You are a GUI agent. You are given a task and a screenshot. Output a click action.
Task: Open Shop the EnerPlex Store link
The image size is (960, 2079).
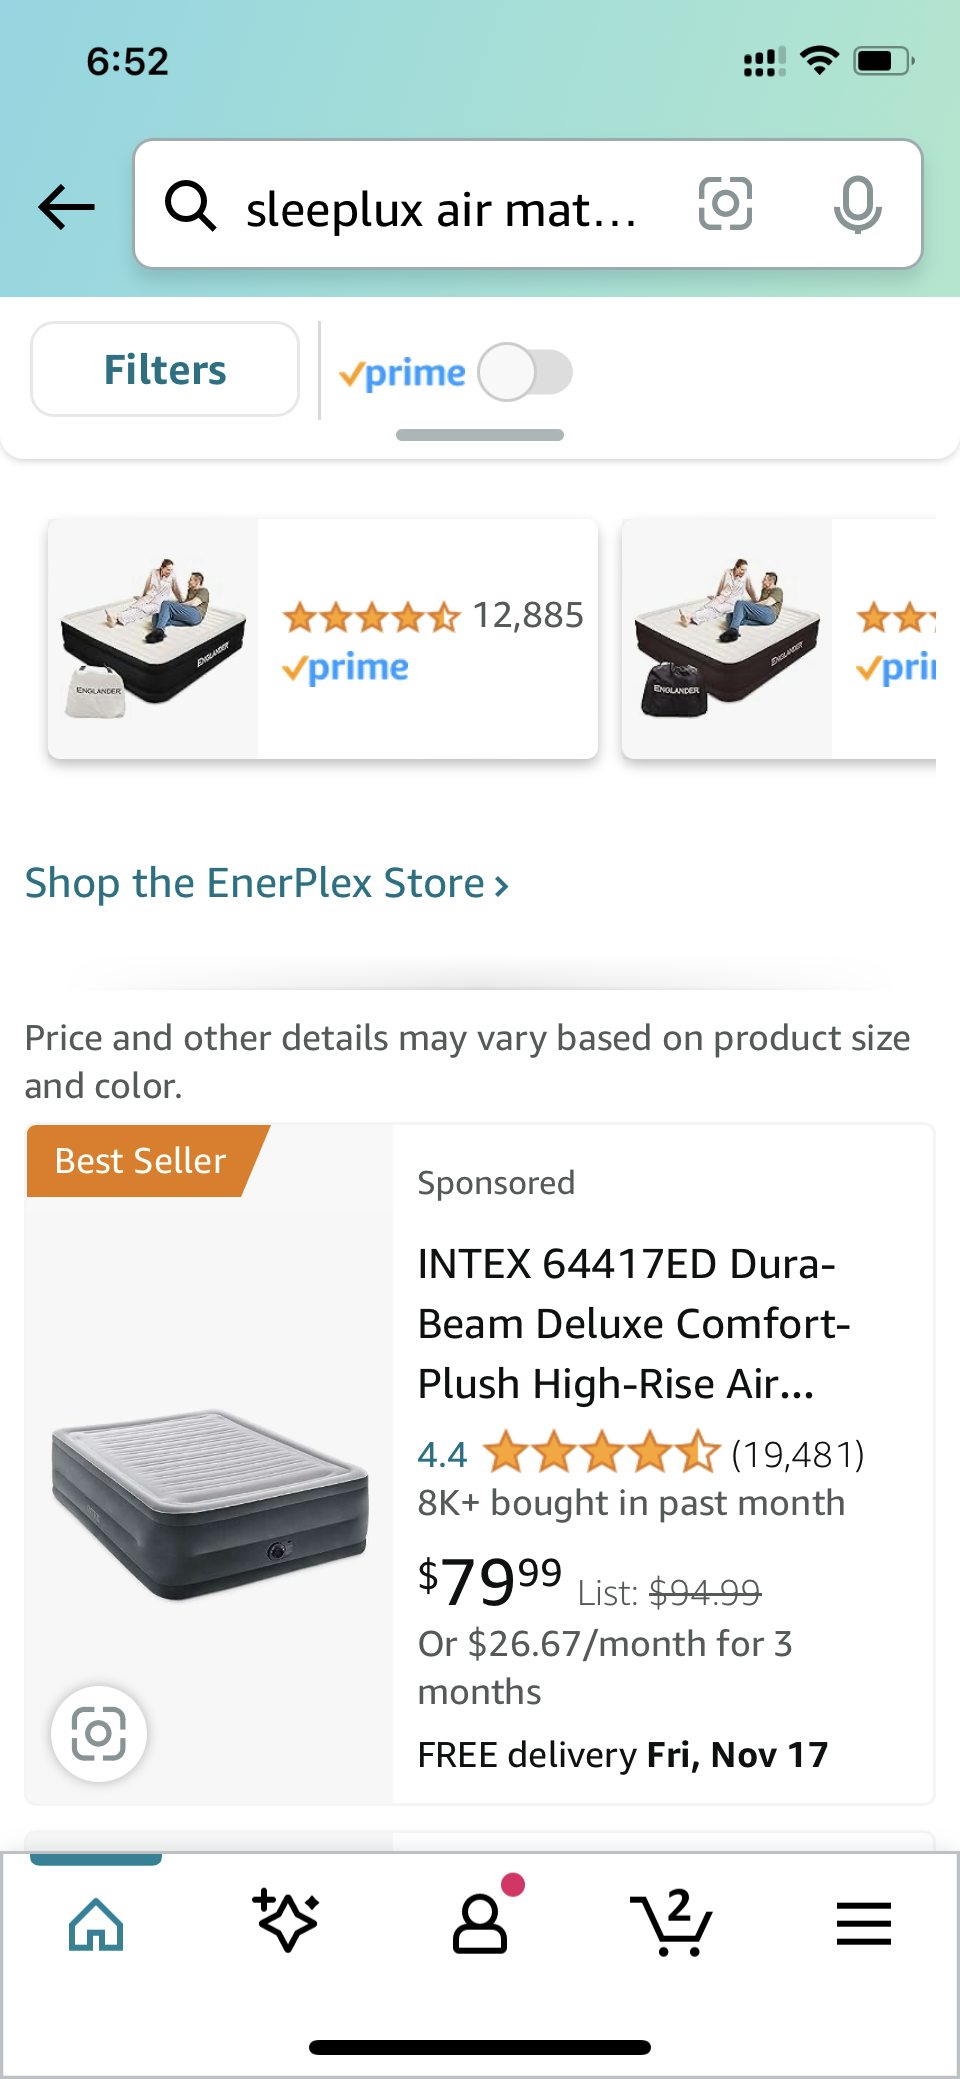pyautogui.click(x=255, y=883)
